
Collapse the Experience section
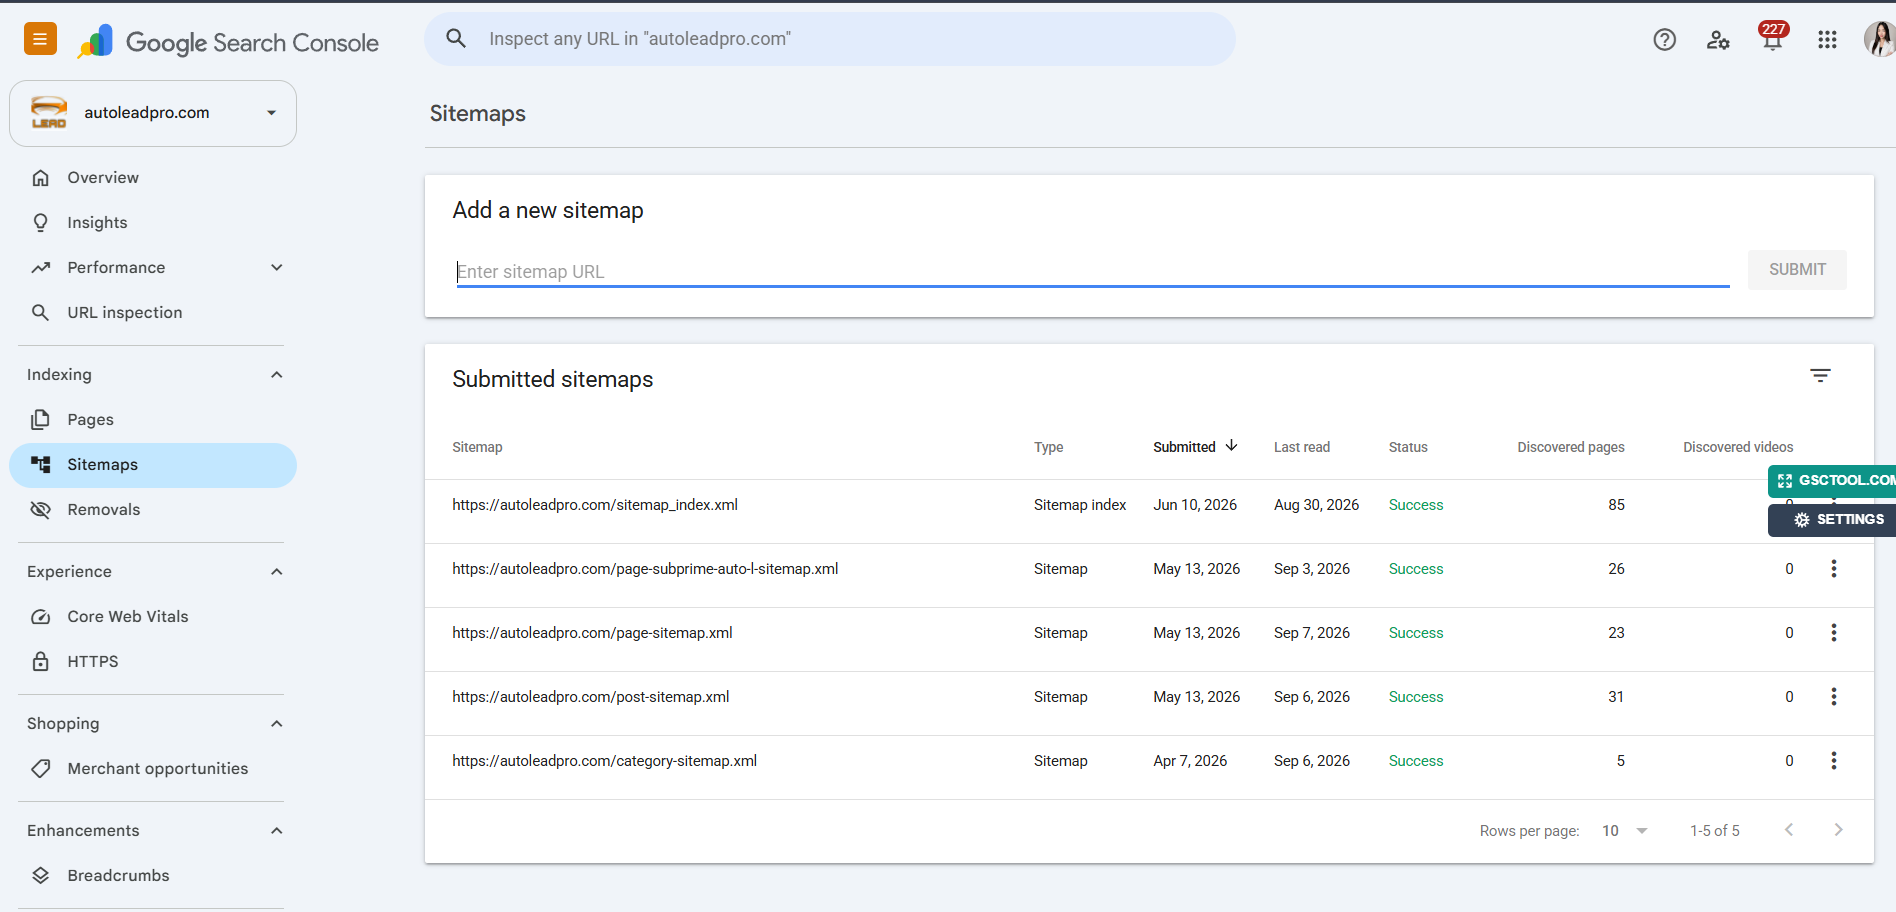click(277, 572)
